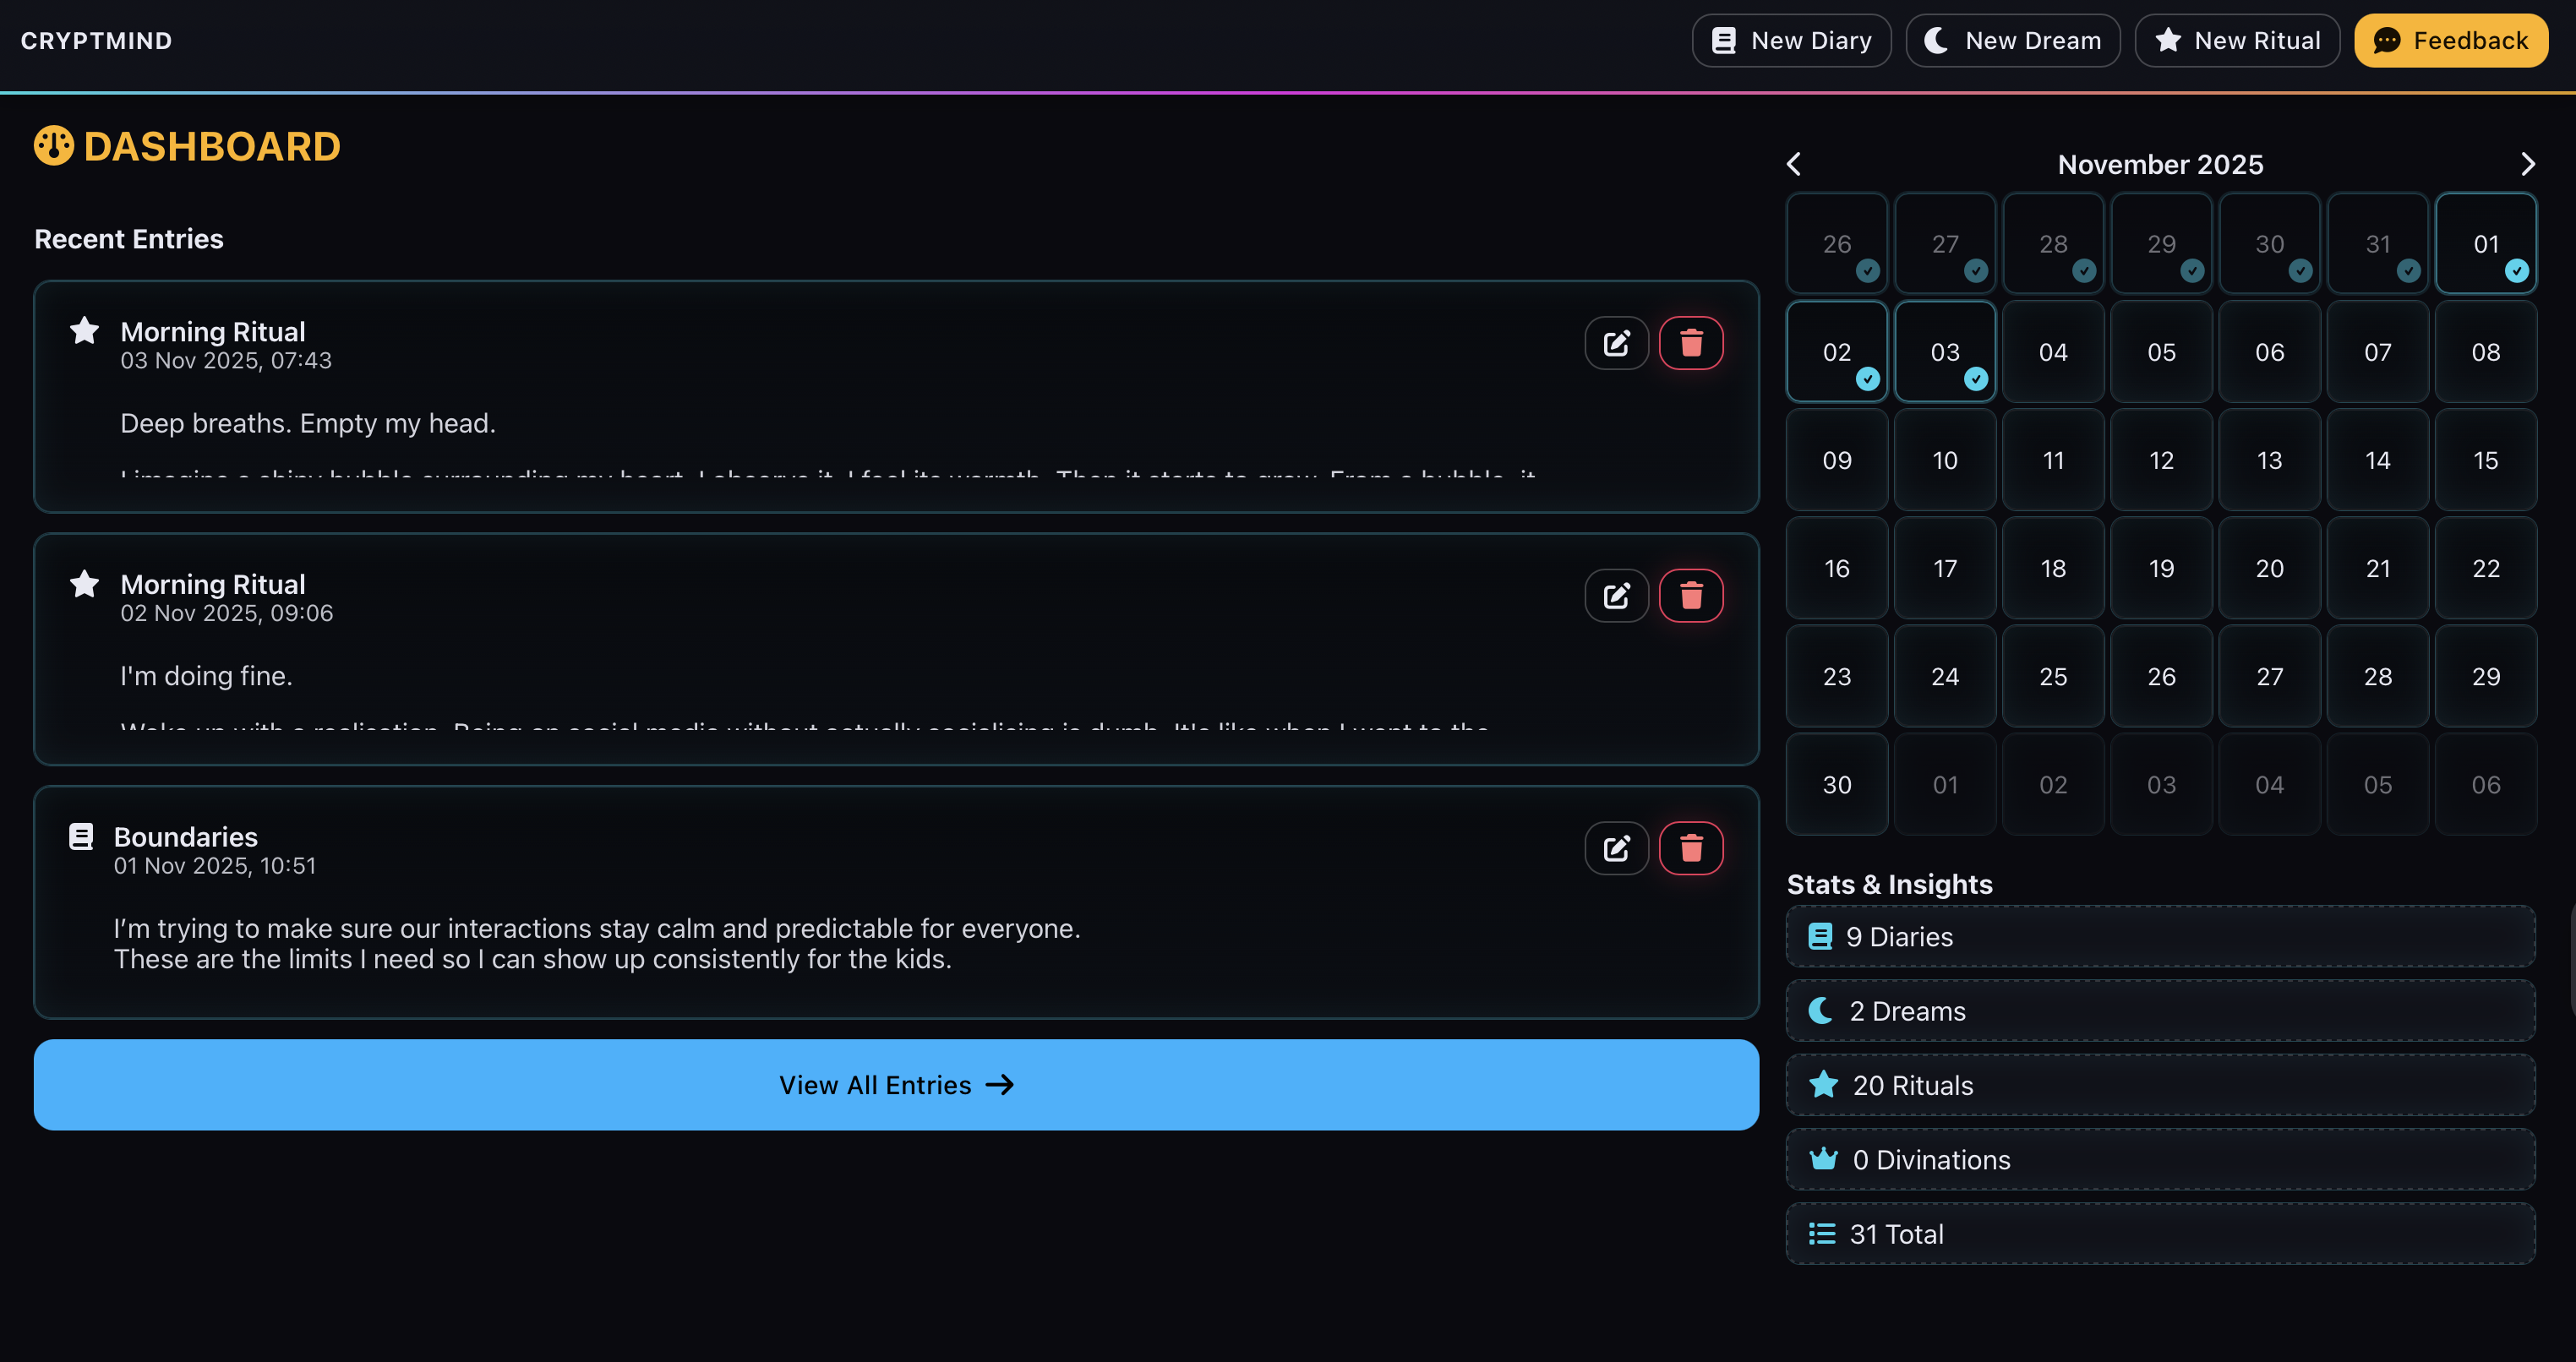Screen dimensions: 2576x1362
Task: Click the trash delete icon on Boundaries entry
Action: tap(1691, 847)
